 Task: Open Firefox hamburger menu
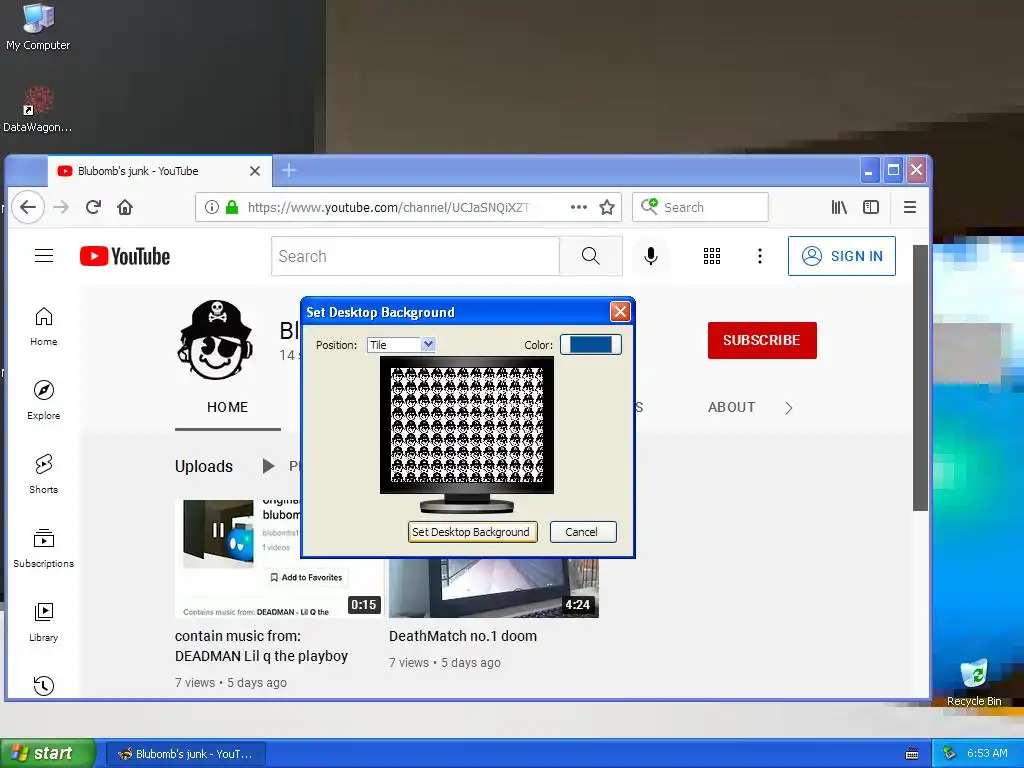910,207
